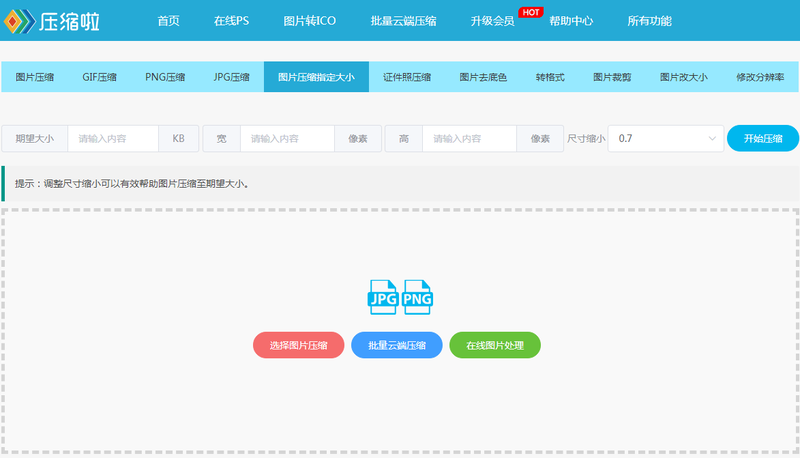Switch to the 转格式 tab
Image resolution: width=800 pixels, height=458 pixels.
tap(550, 77)
